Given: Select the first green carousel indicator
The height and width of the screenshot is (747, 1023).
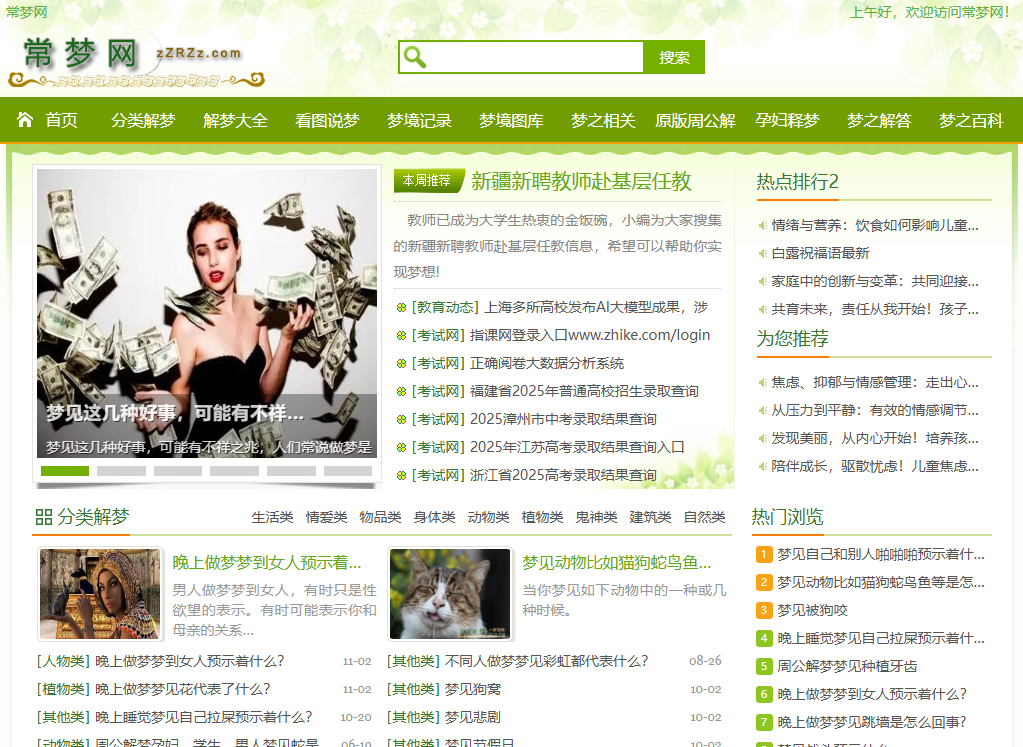Looking at the screenshot, I should [65, 471].
